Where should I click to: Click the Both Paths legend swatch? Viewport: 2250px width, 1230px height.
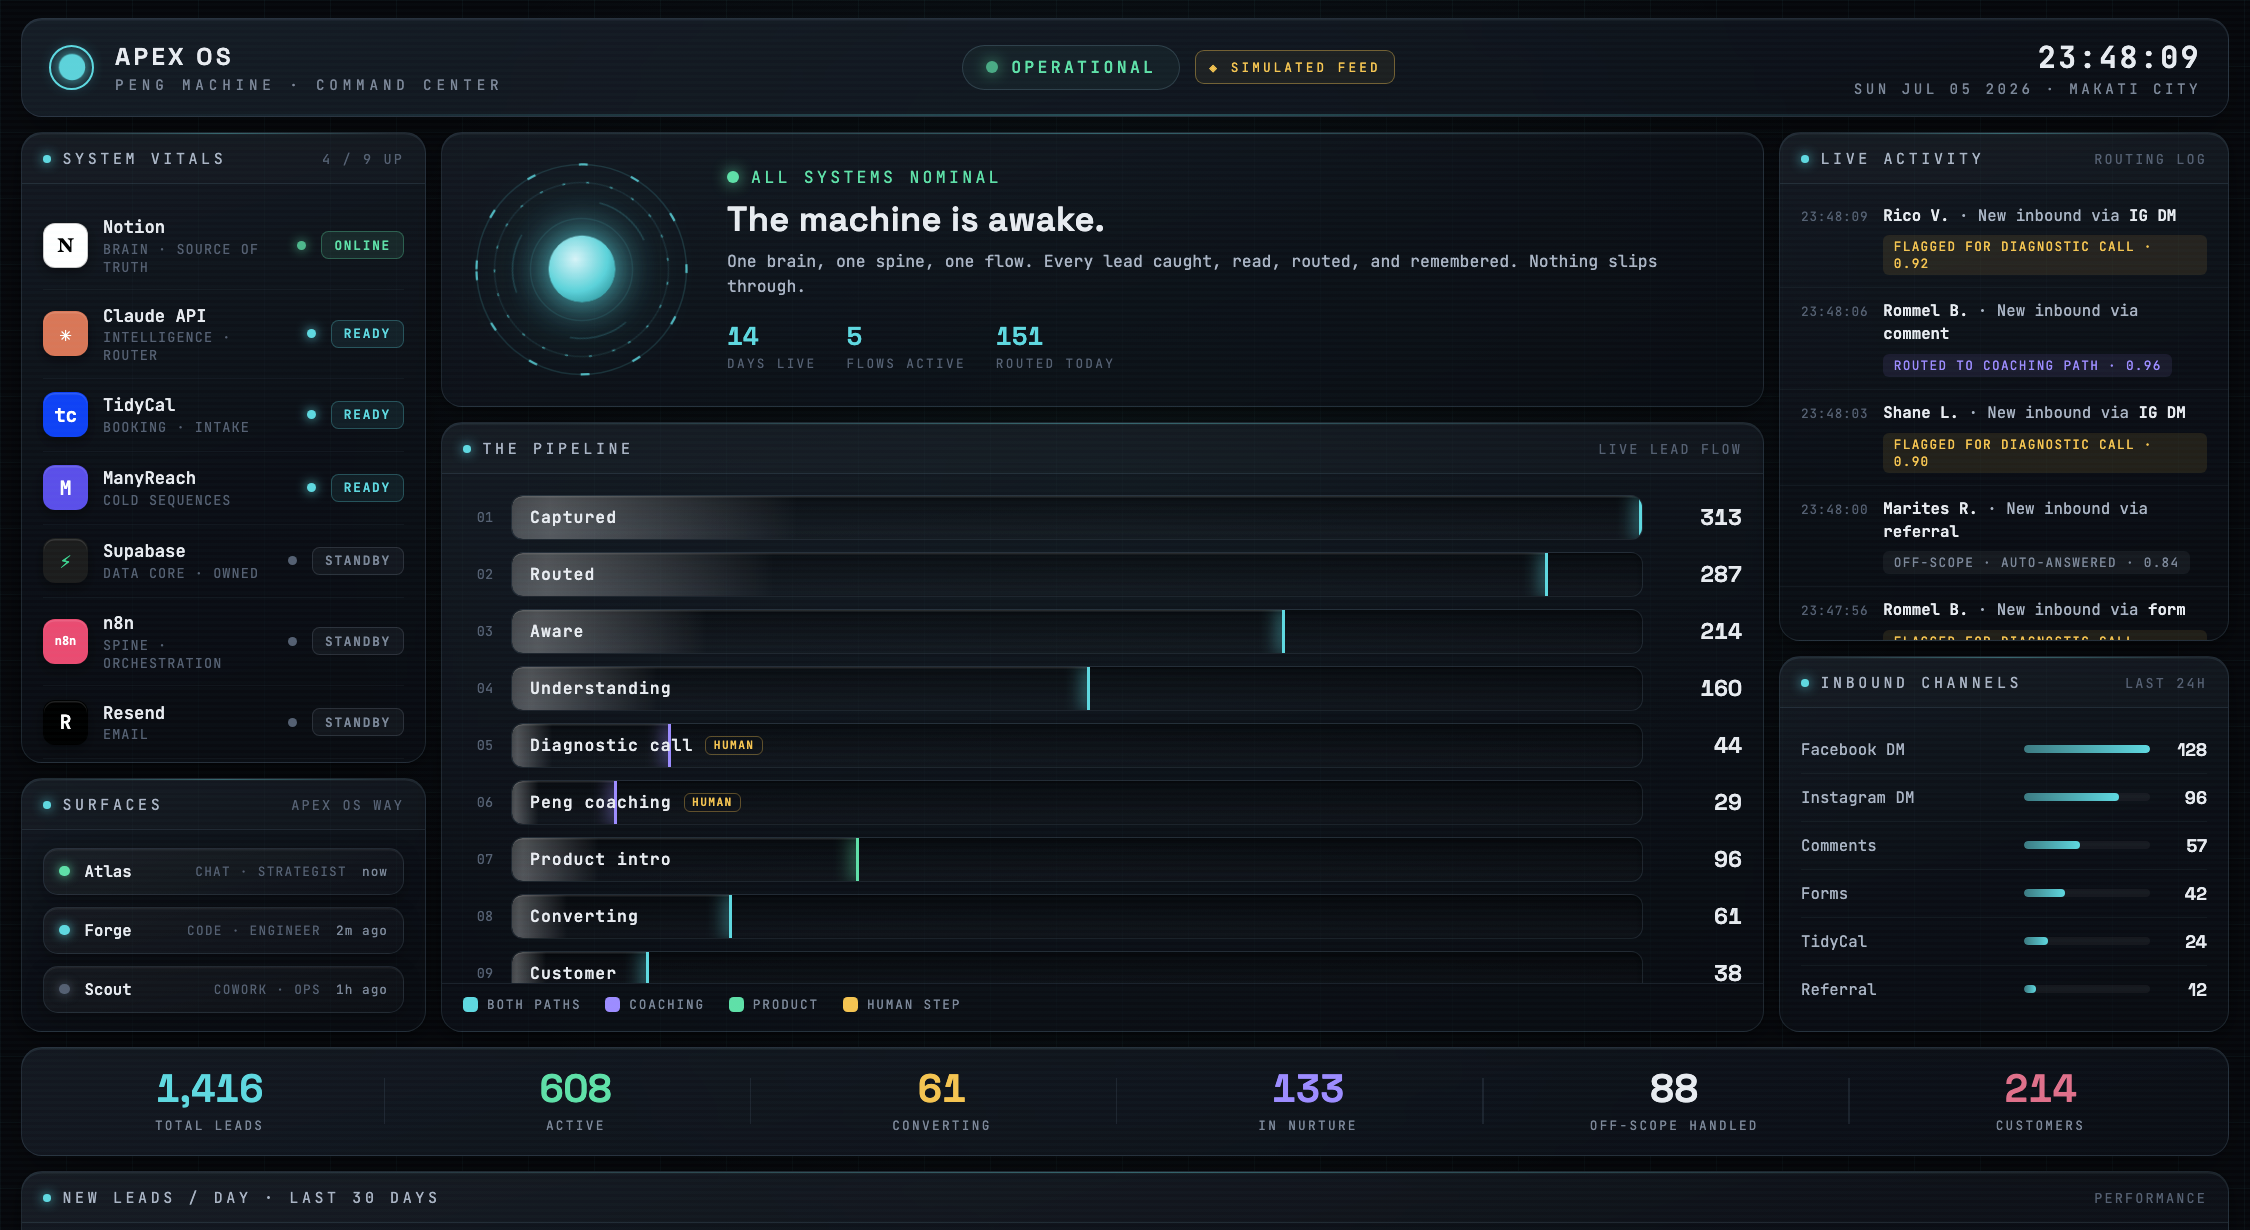pos(470,1004)
